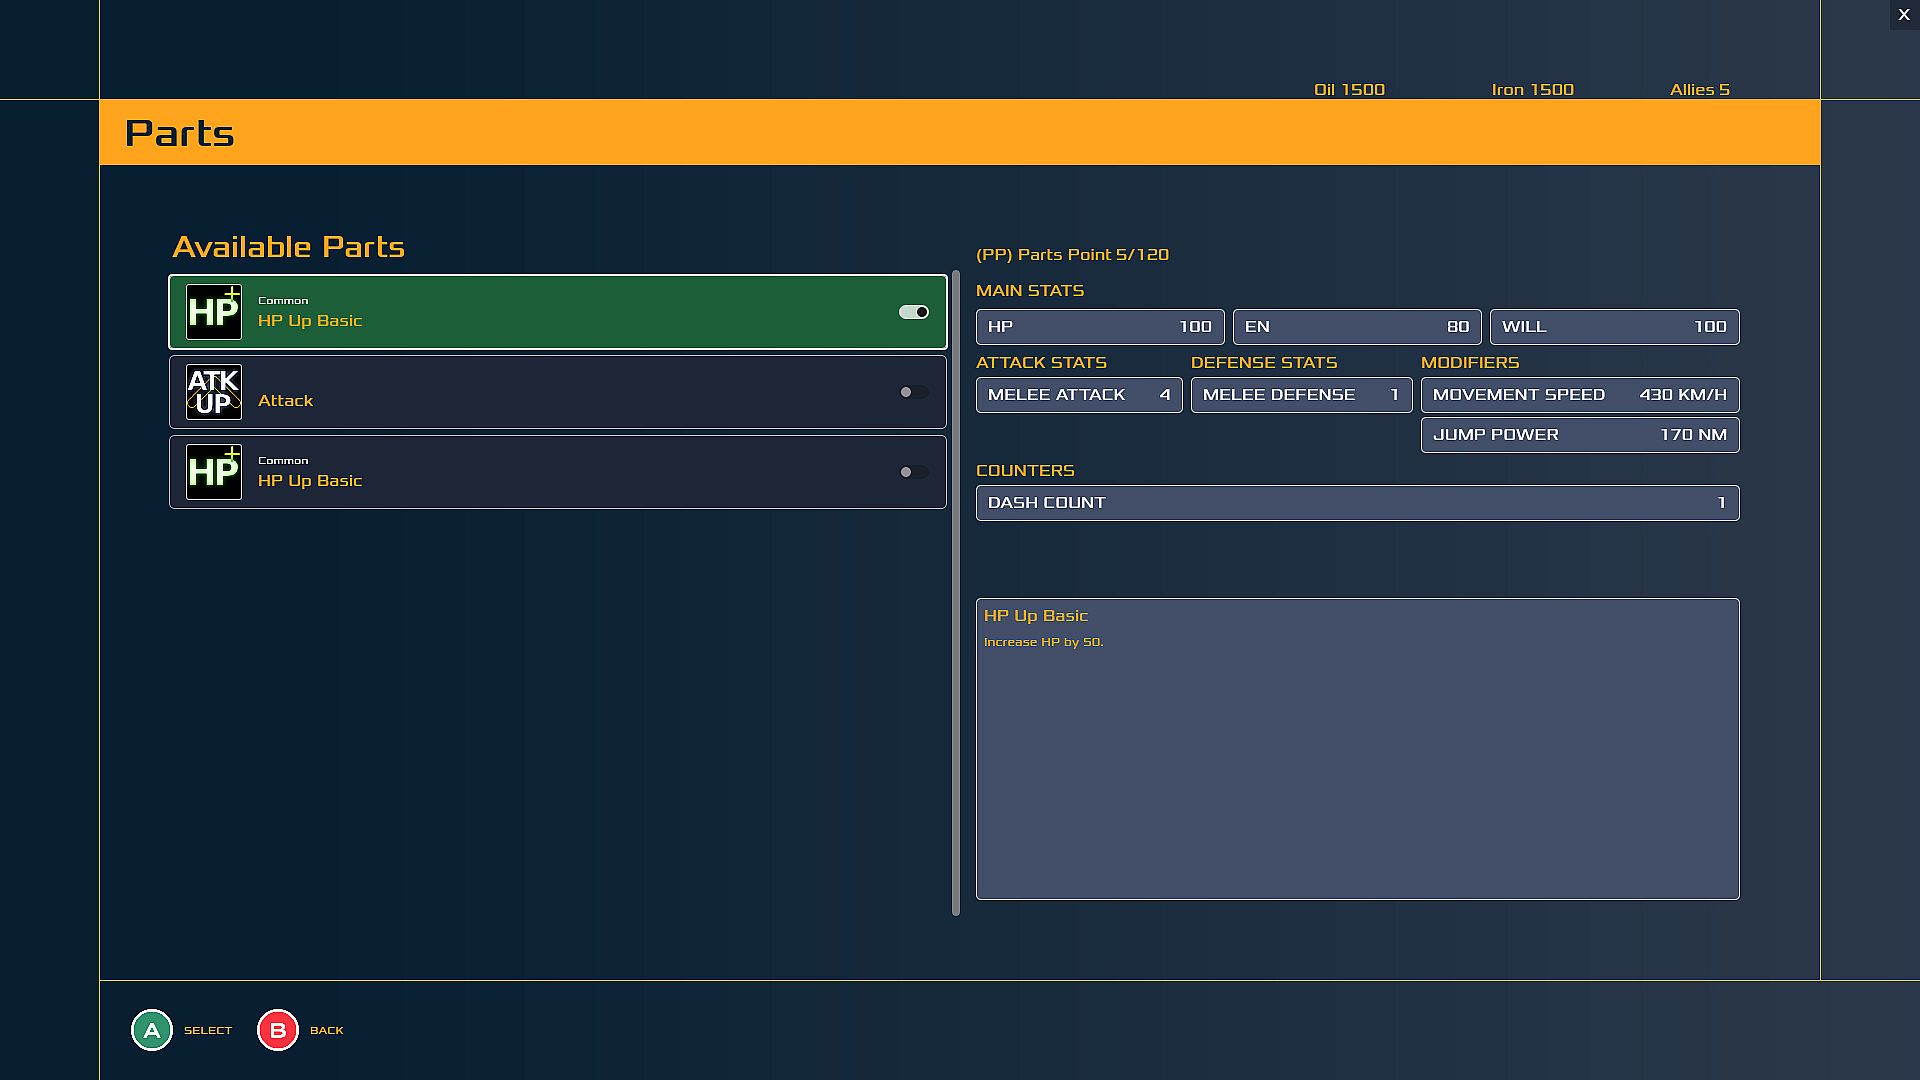This screenshot has width=1920, height=1080.
Task: Click the HP stat box
Action: pyautogui.click(x=1099, y=327)
